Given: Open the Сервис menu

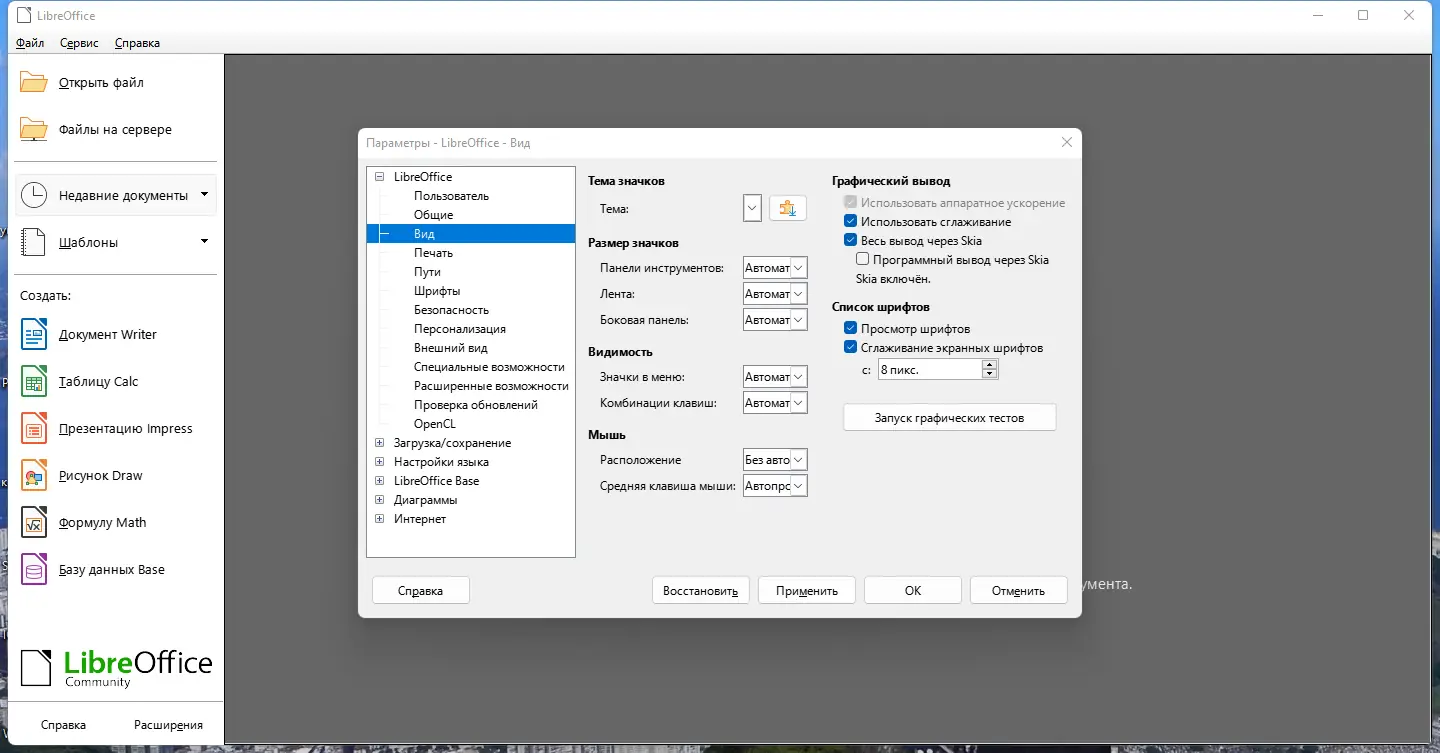Looking at the screenshot, I should pyautogui.click(x=79, y=43).
